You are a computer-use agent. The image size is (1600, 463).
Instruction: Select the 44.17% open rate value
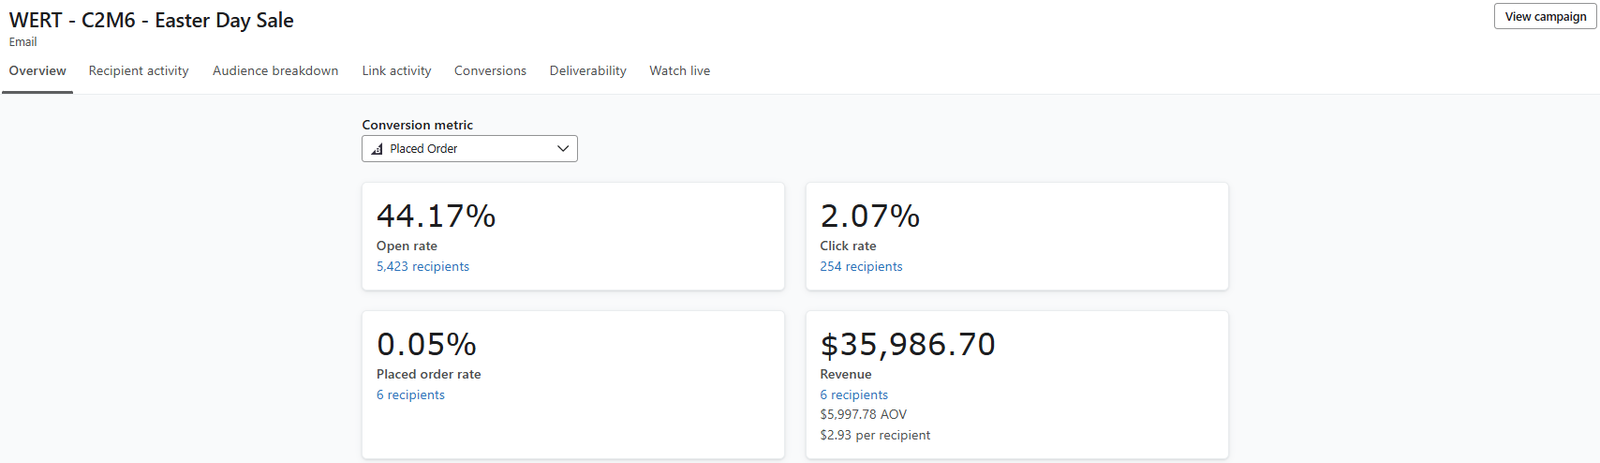[436, 216]
